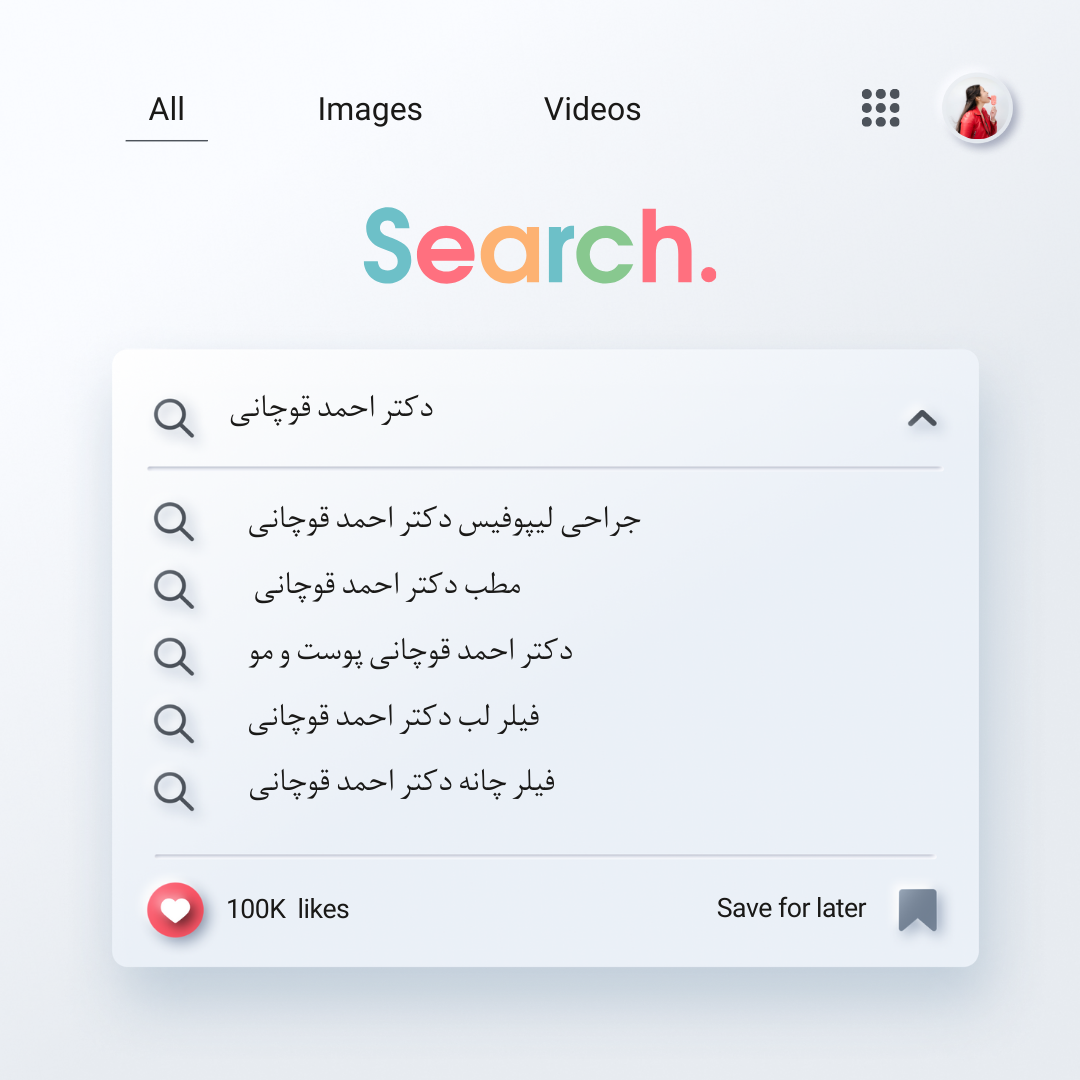Click the magnifier icon beside فیلر لب suggestion
Image resolution: width=1080 pixels, height=1080 pixels.
pyautogui.click(x=173, y=721)
